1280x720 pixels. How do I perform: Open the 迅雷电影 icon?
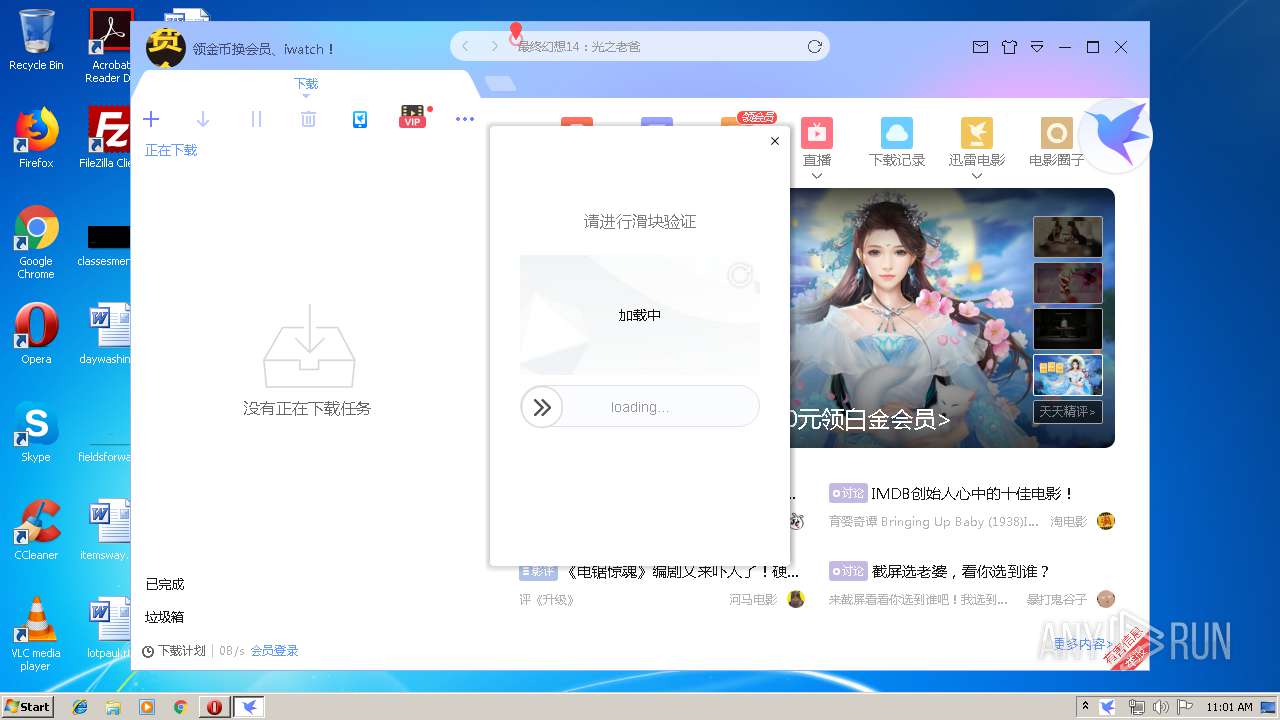pyautogui.click(x=977, y=133)
